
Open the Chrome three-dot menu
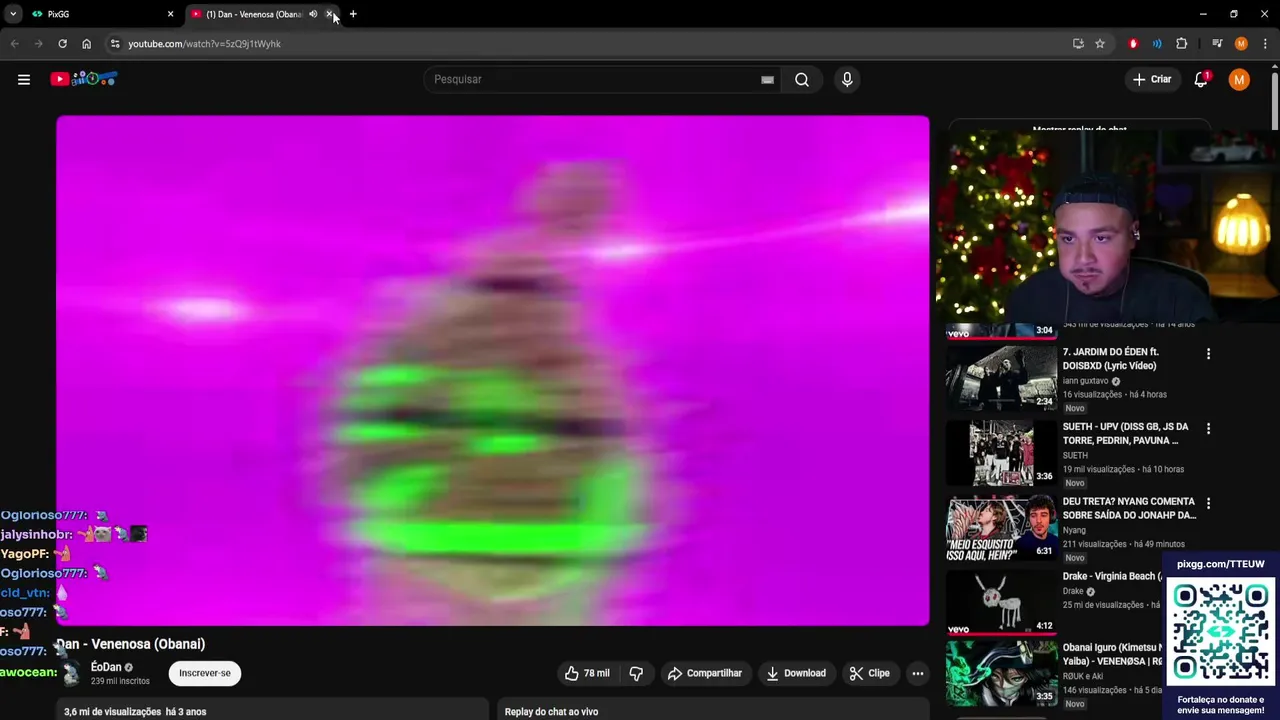(1265, 44)
